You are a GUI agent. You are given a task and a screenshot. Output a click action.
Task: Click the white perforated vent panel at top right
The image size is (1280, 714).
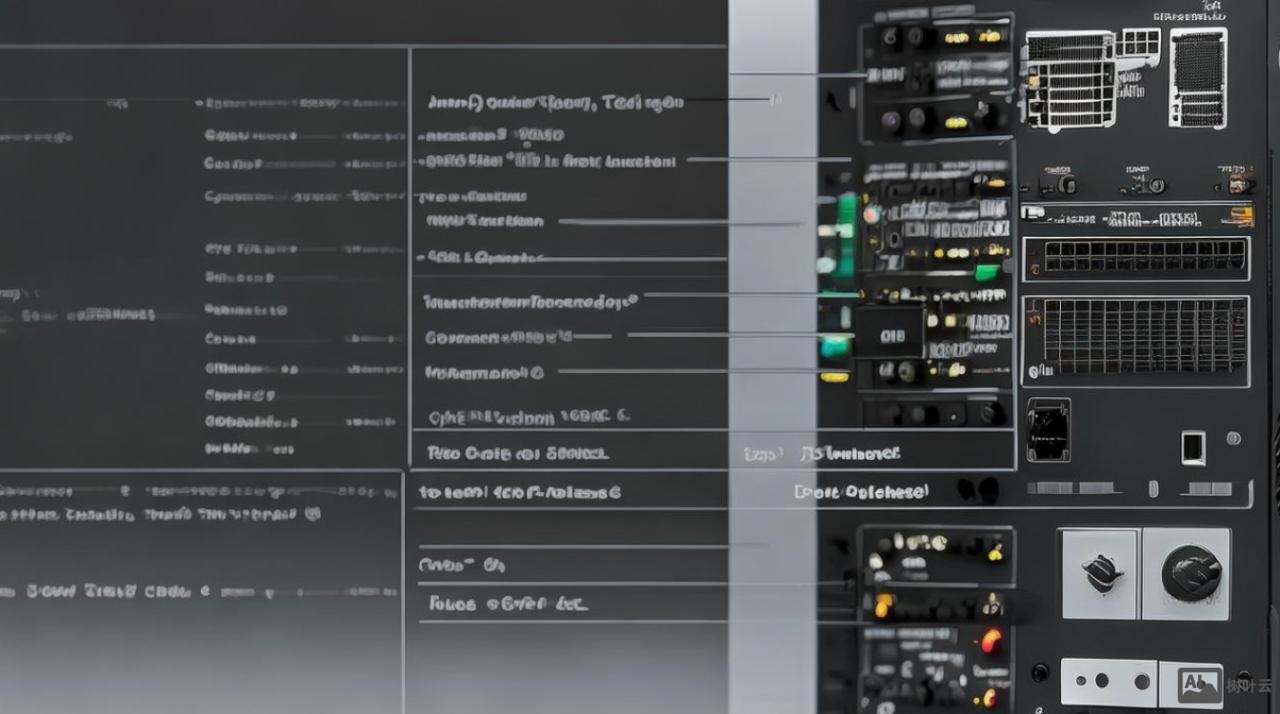click(1198, 77)
